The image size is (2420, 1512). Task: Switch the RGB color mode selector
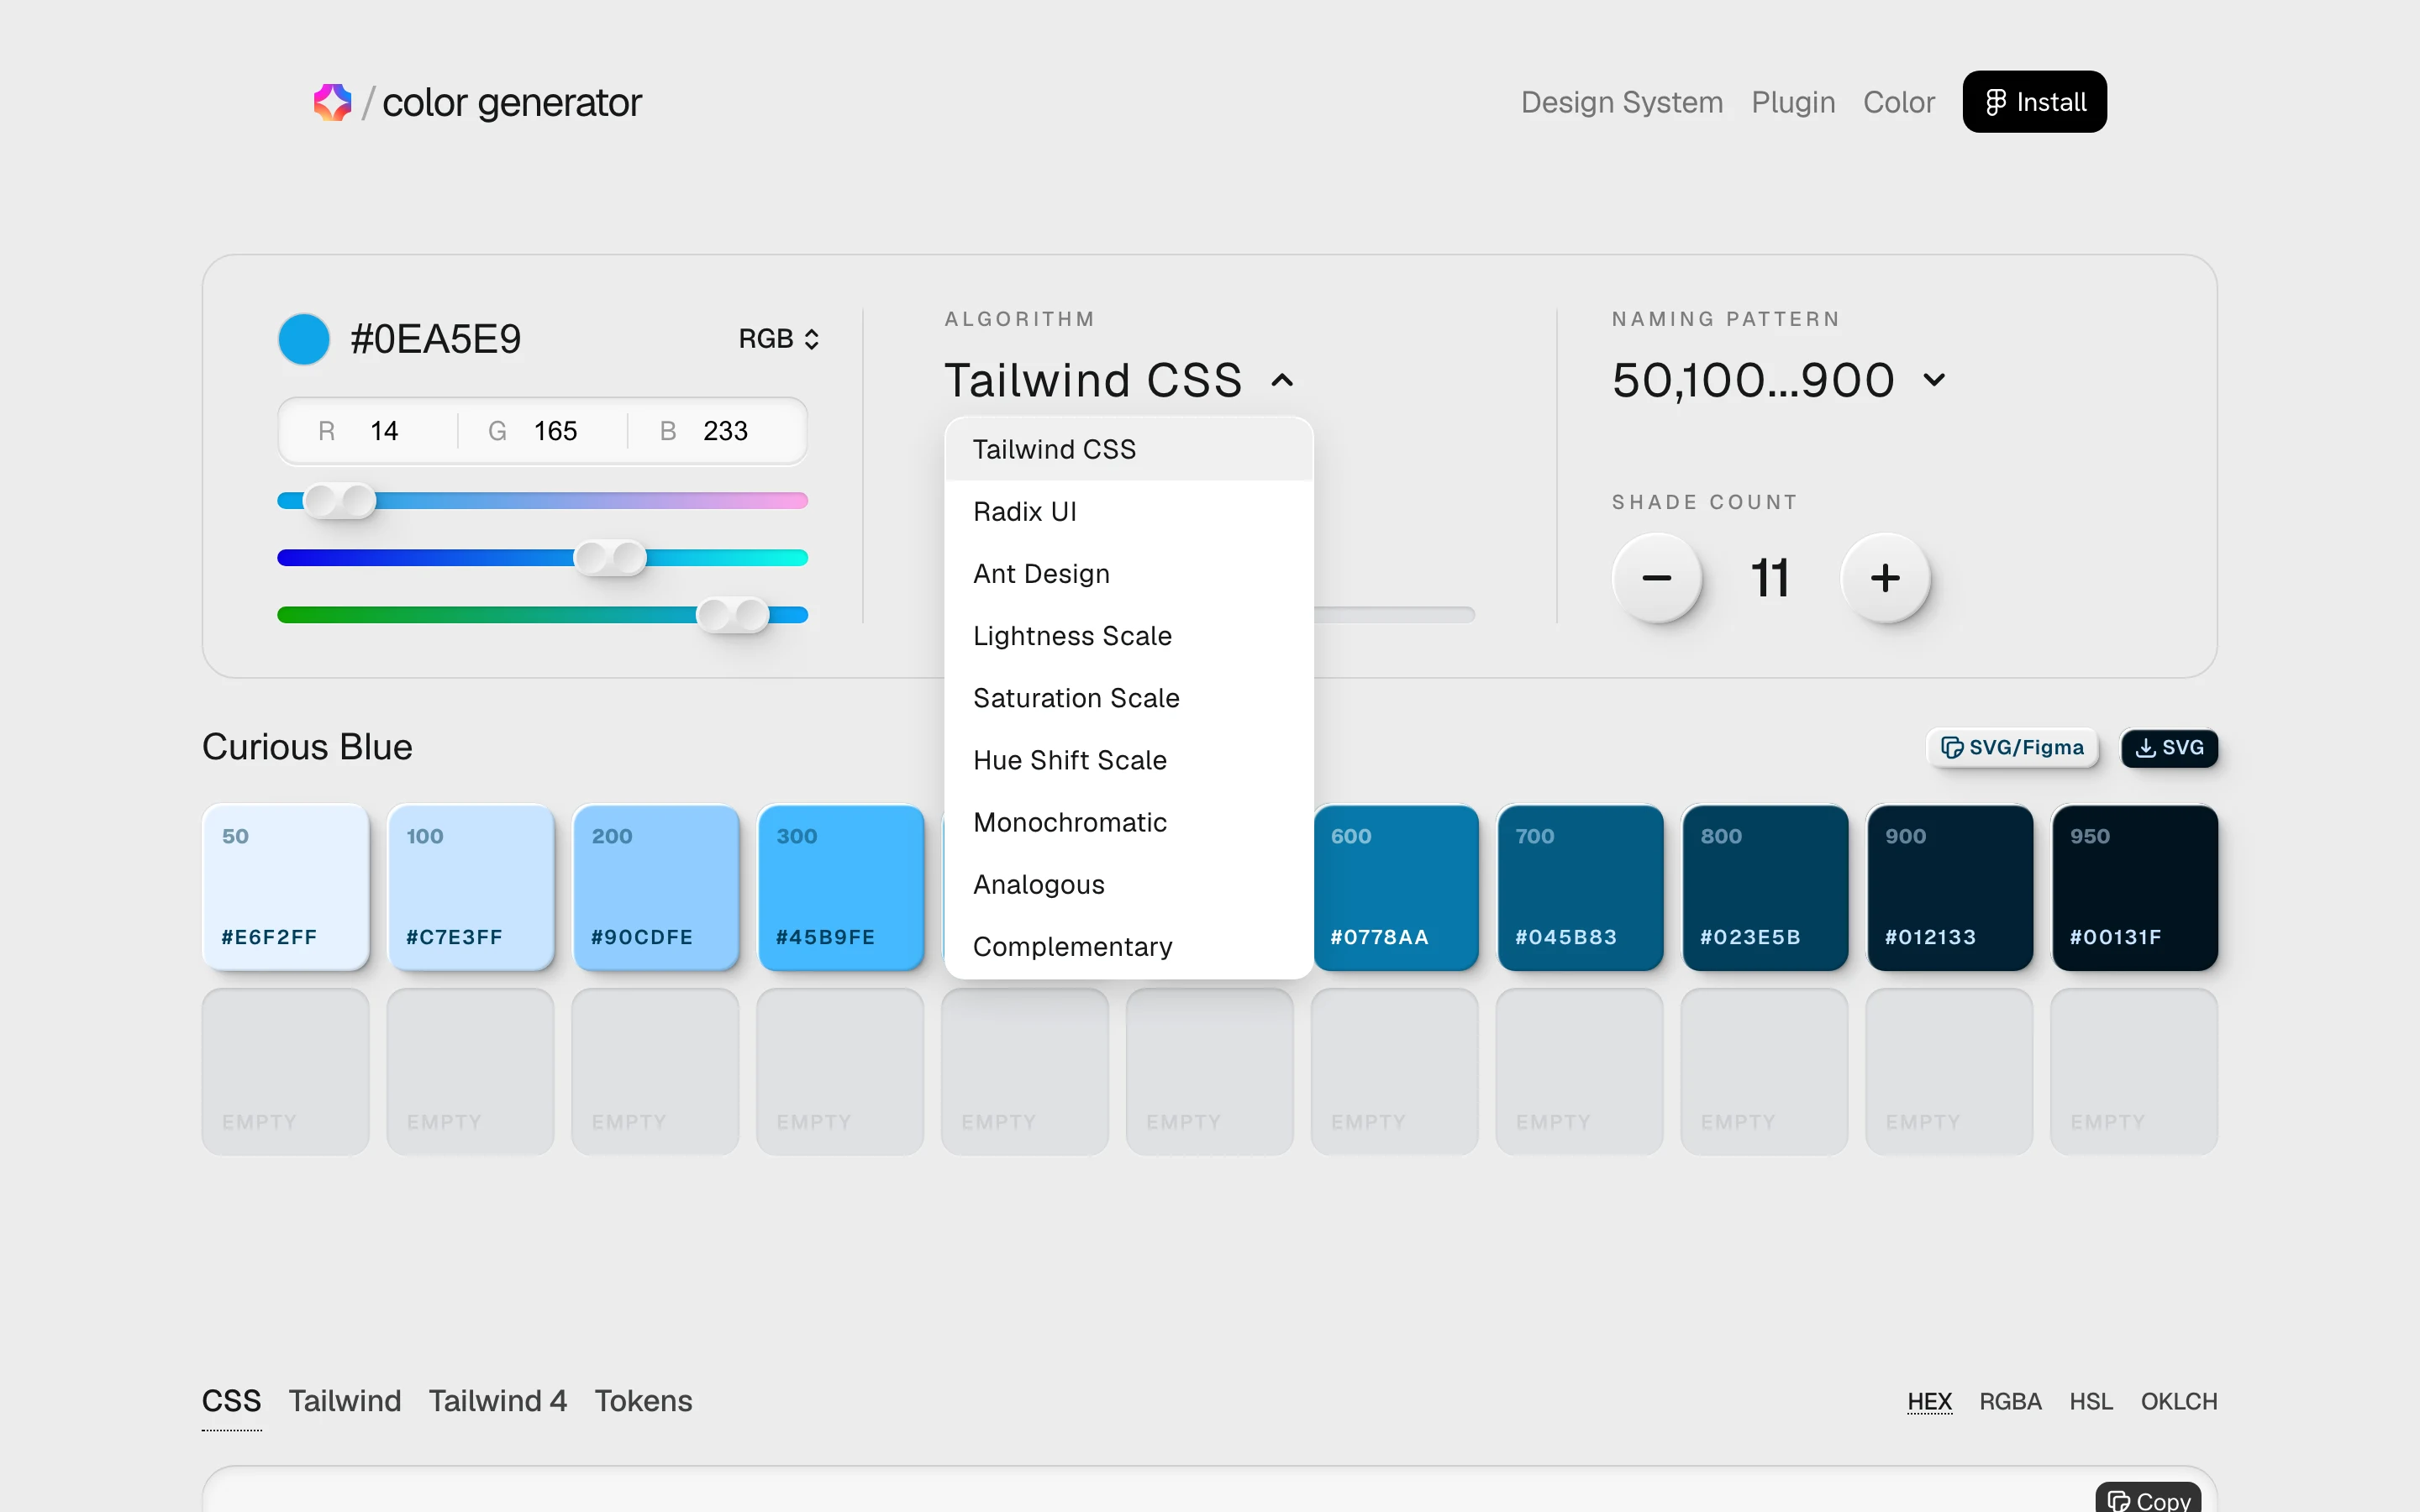pos(779,339)
